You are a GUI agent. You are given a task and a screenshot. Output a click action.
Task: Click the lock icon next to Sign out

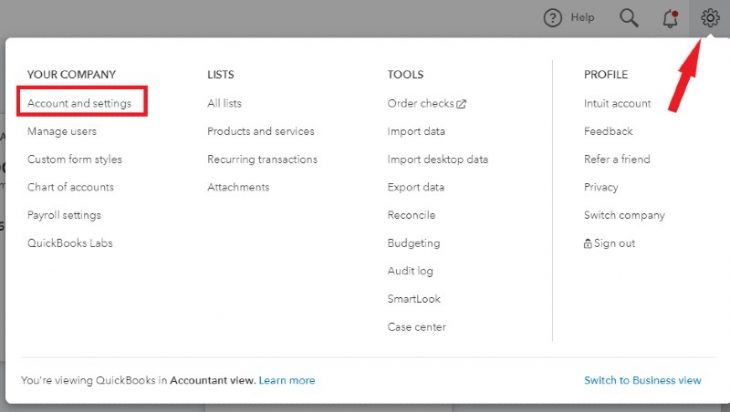[588, 243]
